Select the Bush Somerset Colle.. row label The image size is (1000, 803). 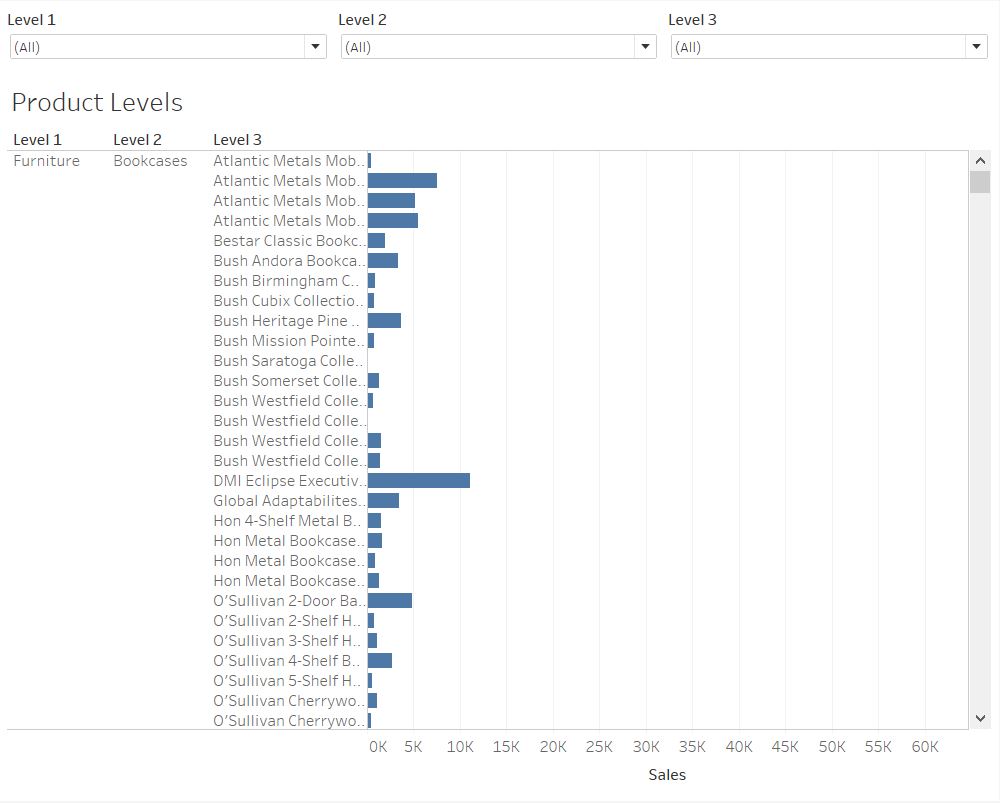[290, 381]
